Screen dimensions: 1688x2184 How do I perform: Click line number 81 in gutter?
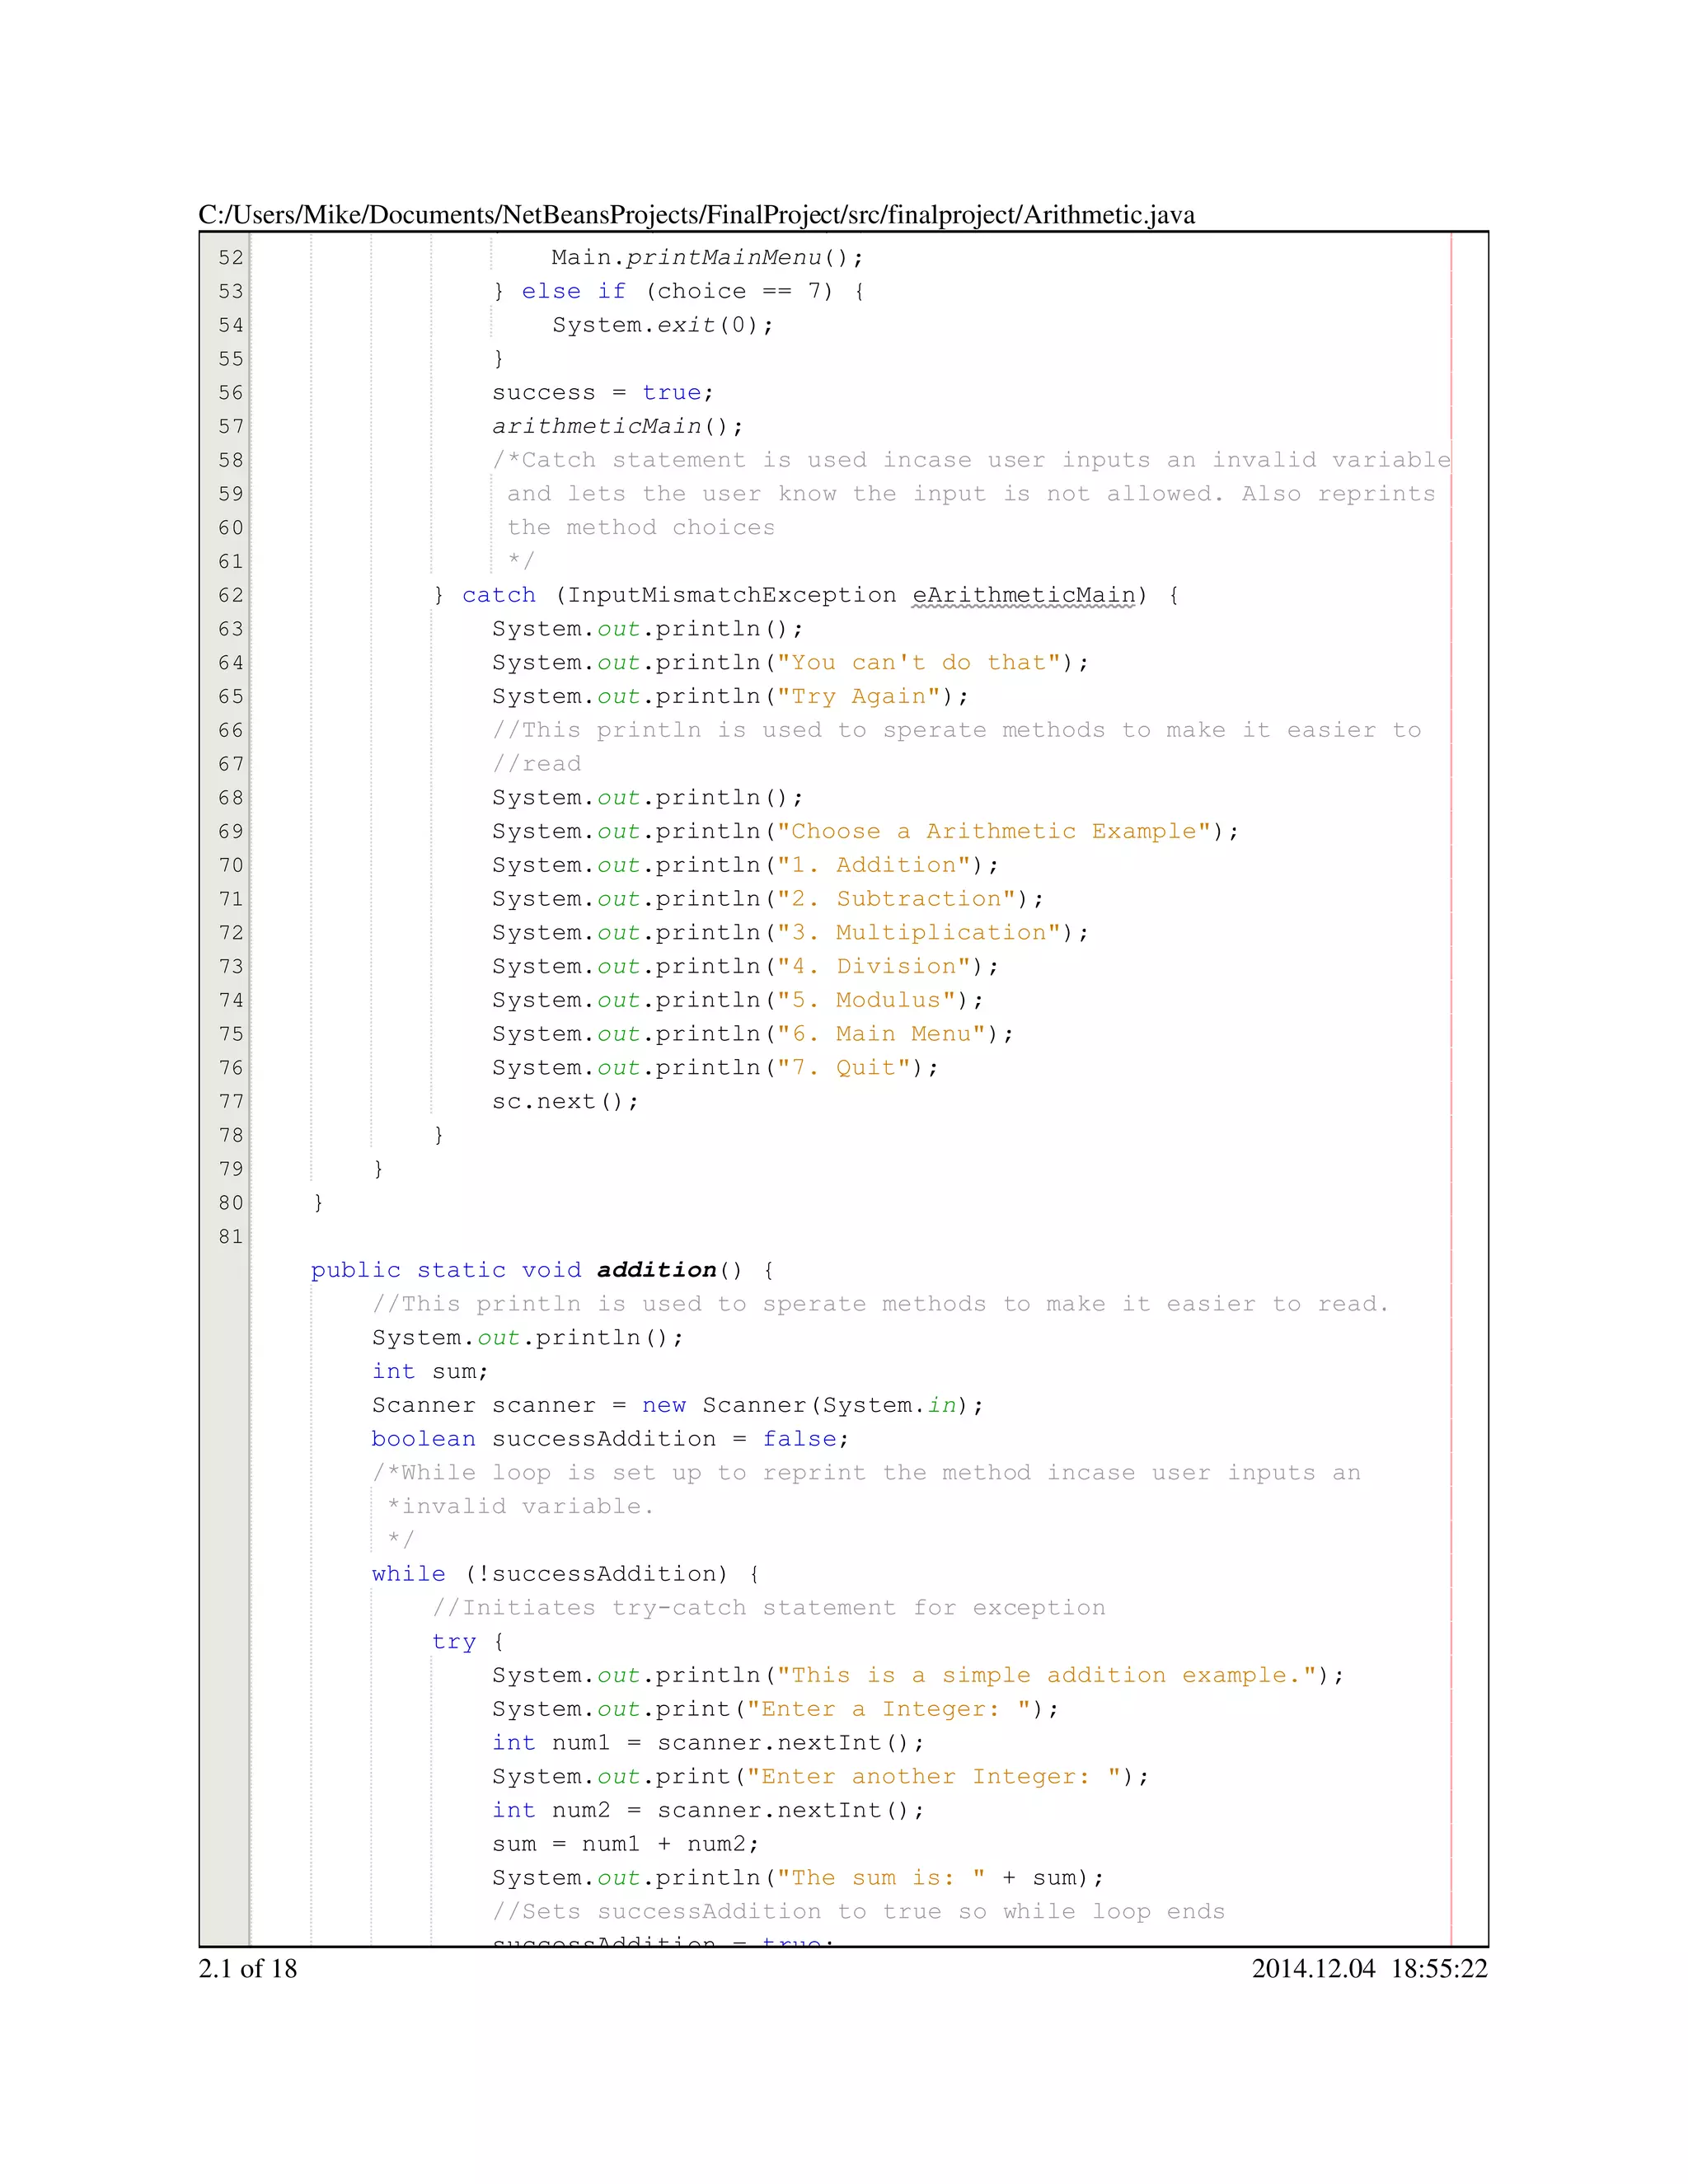click(231, 1237)
